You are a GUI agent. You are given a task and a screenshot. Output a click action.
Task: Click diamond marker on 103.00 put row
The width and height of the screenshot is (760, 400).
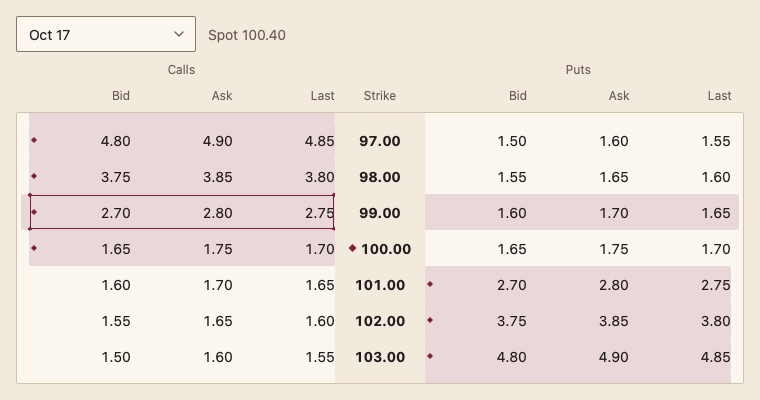[x=430, y=356]
